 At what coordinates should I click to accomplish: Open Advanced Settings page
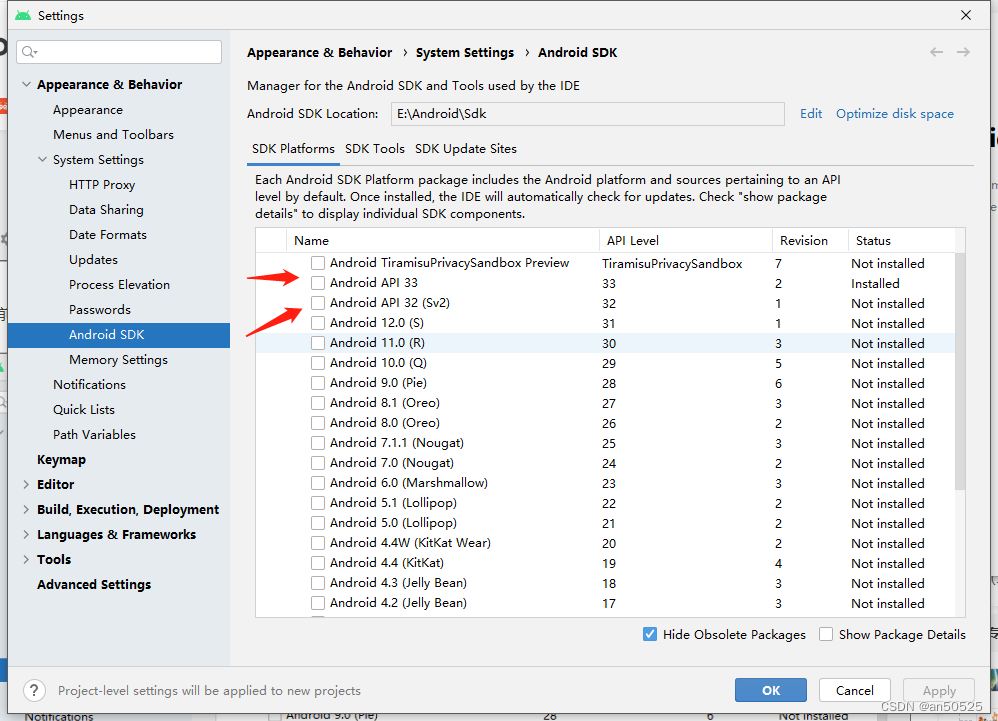point(94,584)
